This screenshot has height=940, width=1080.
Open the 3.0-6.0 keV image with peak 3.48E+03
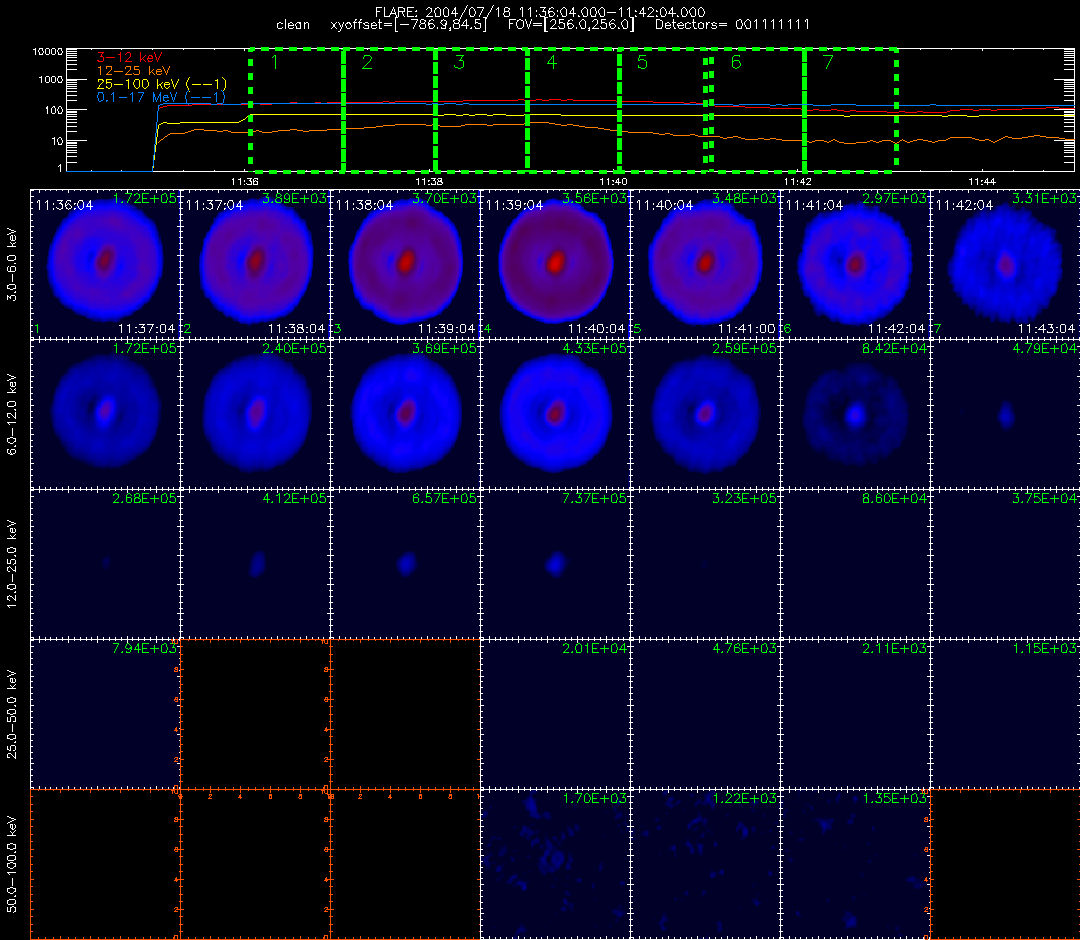[x=705, y=264]
